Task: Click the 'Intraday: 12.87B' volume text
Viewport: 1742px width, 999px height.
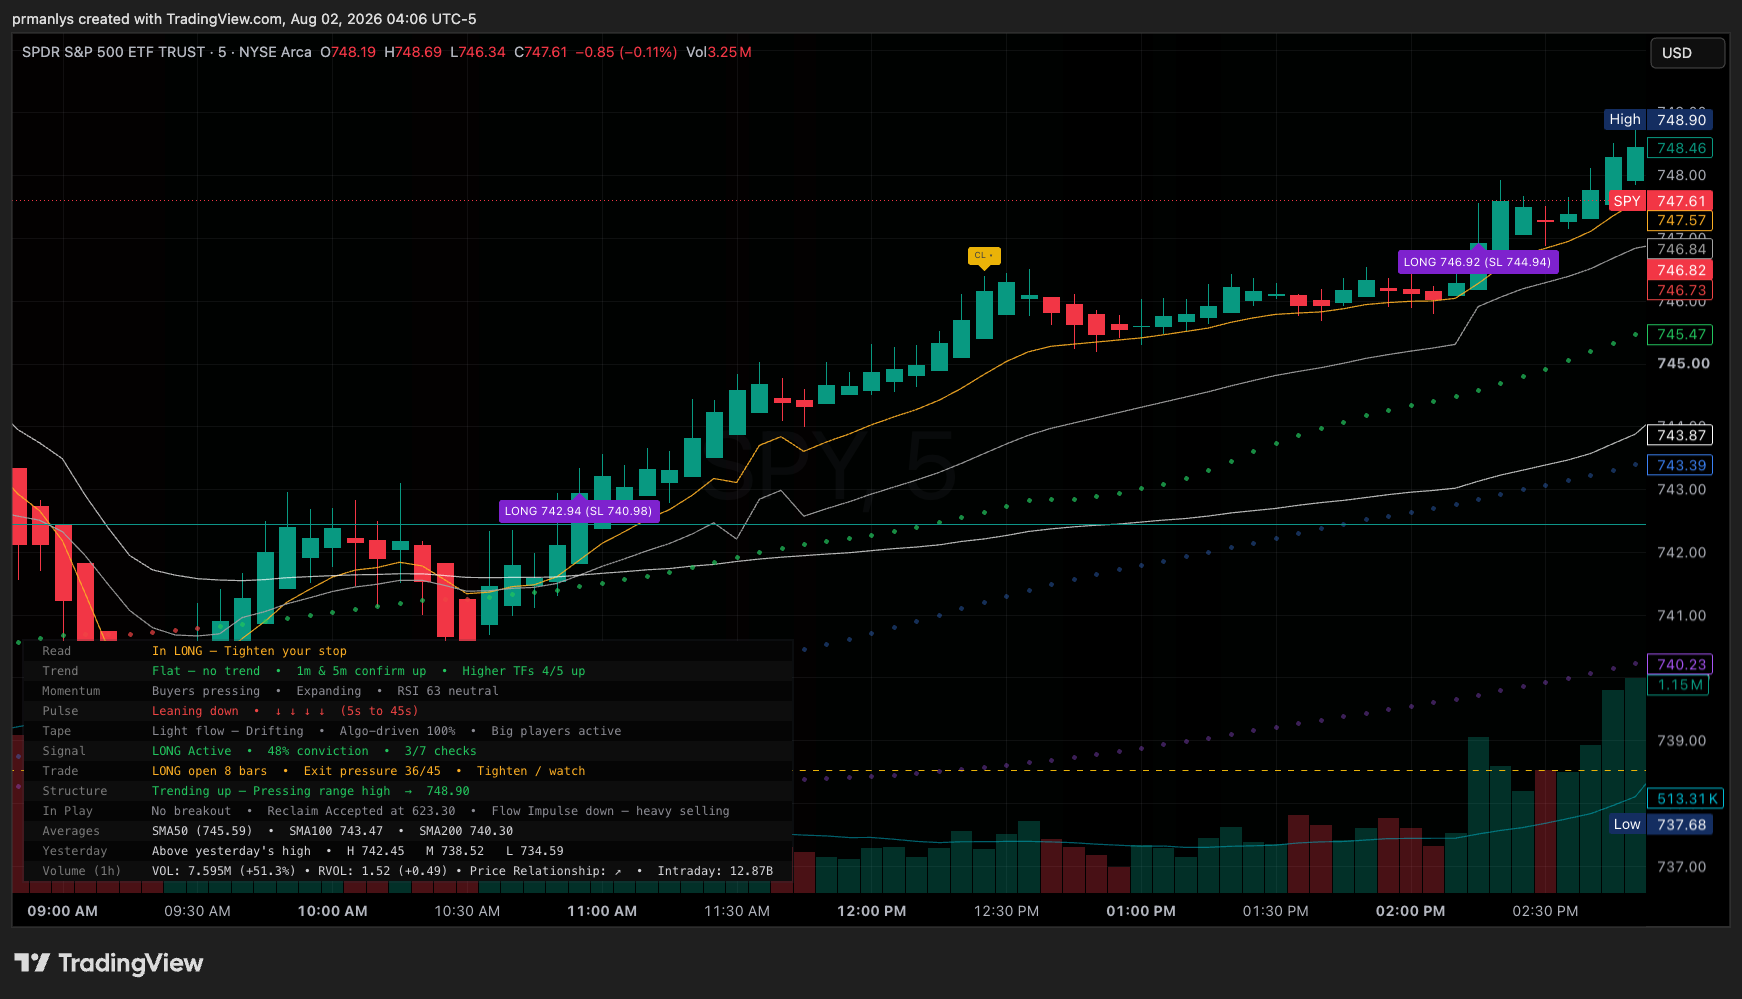Action: (x=715, y=871)
